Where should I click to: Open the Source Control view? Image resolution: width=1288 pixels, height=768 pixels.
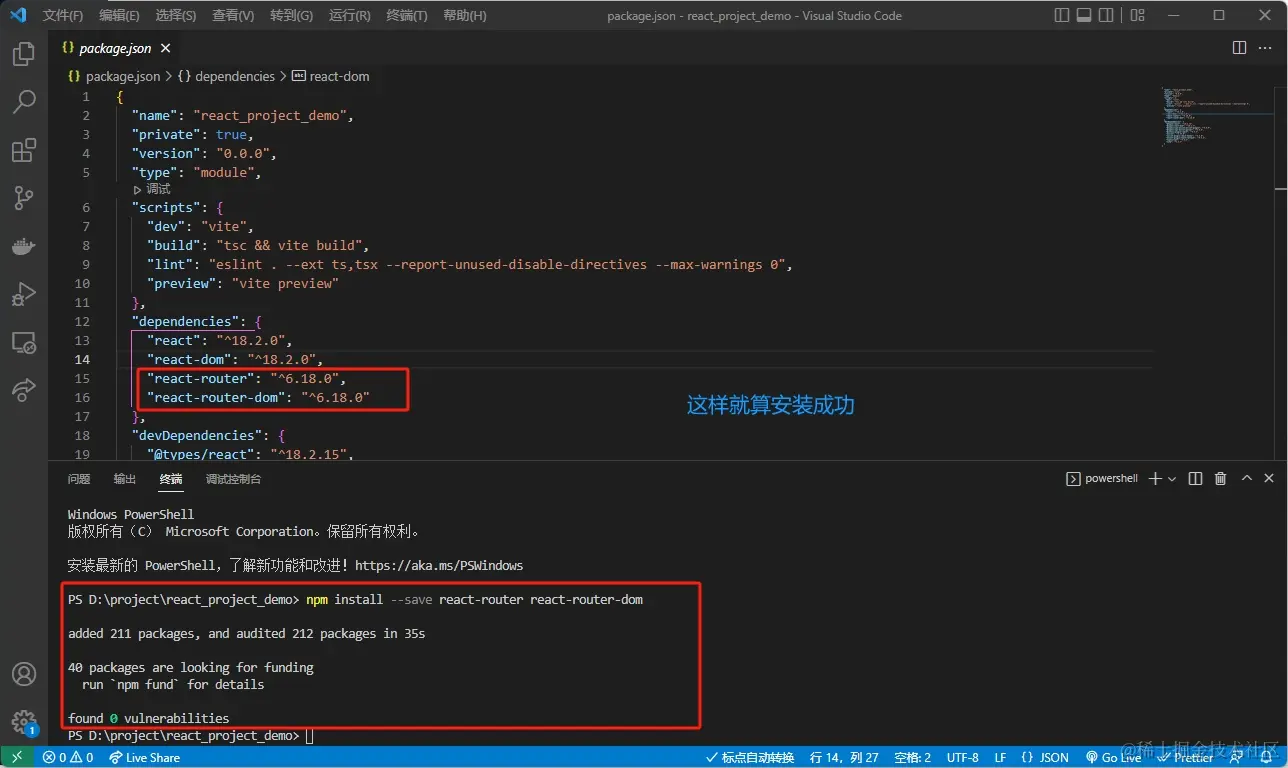pos(24,198)
